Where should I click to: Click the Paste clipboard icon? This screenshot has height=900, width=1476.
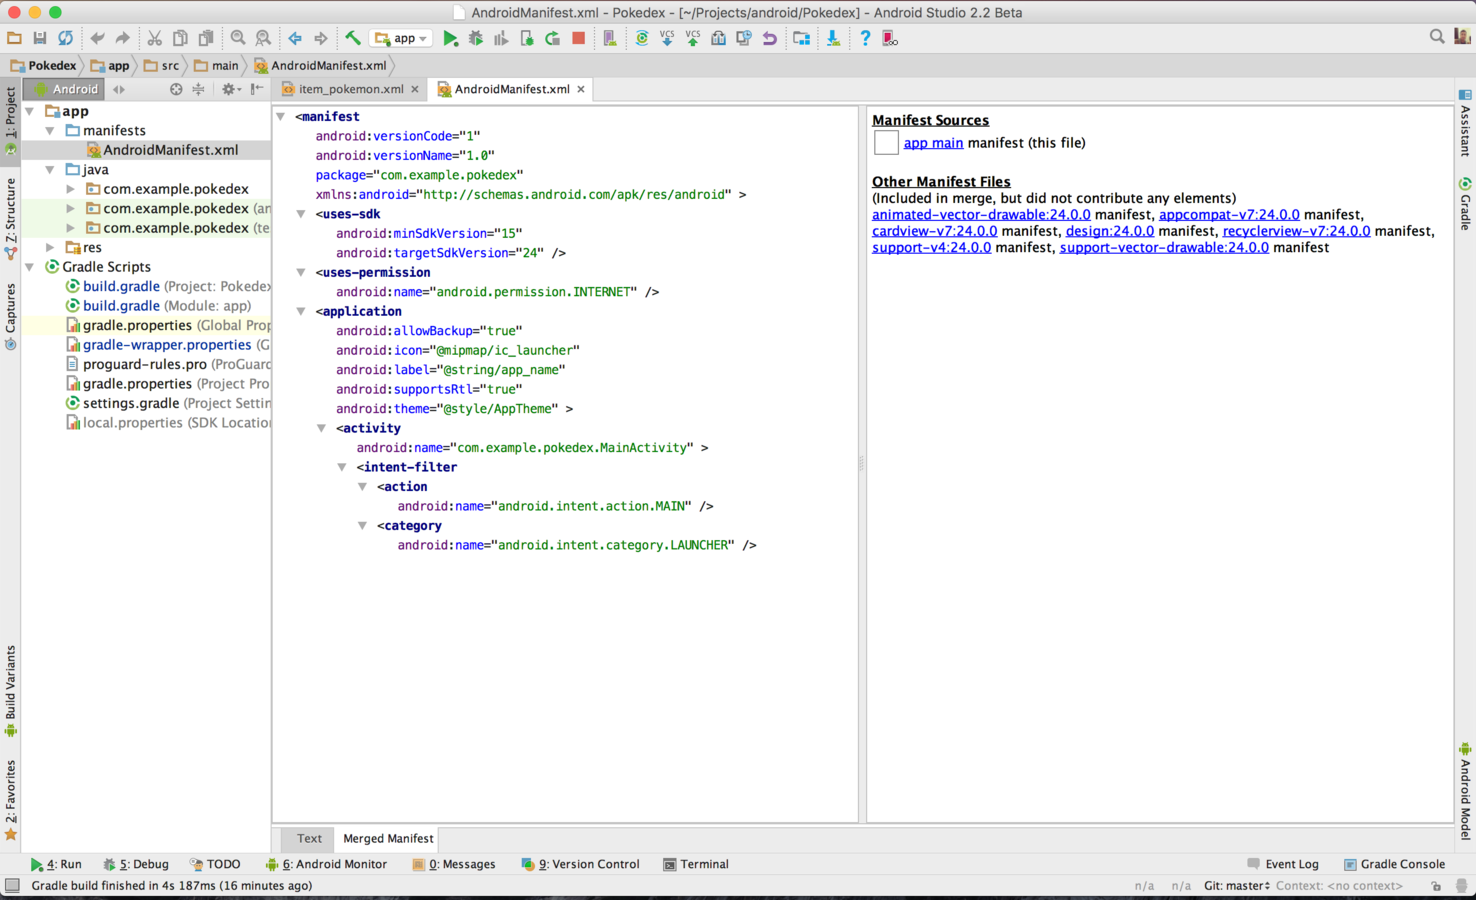[206, 38]
